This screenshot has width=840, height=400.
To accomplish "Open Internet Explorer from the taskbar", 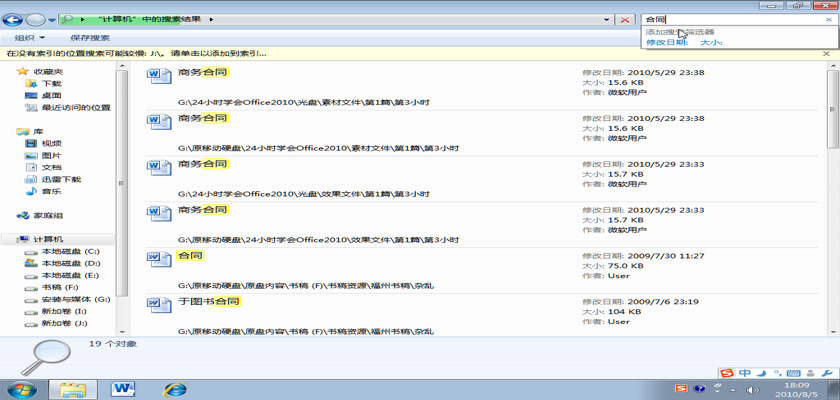I will (176, 388).
